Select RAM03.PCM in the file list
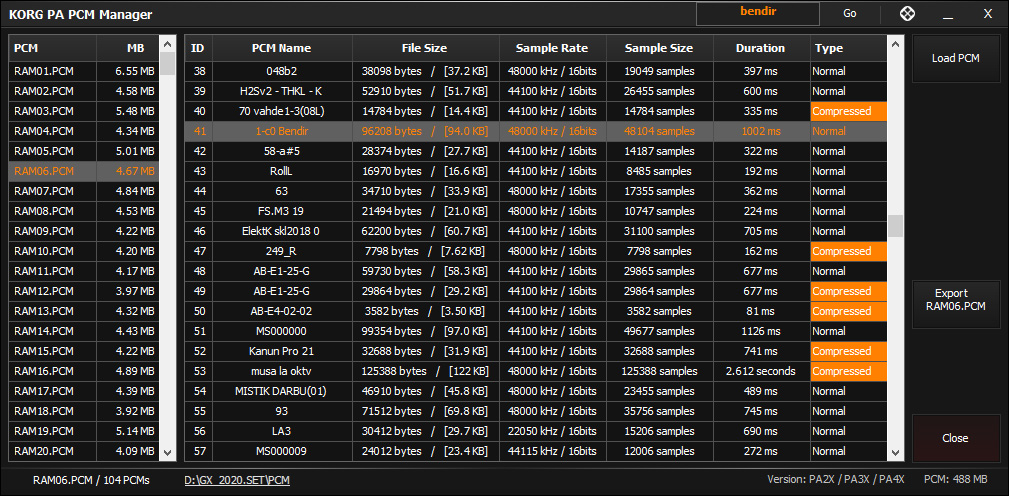This screenshot has height=496, width=1009. [84, 111]
